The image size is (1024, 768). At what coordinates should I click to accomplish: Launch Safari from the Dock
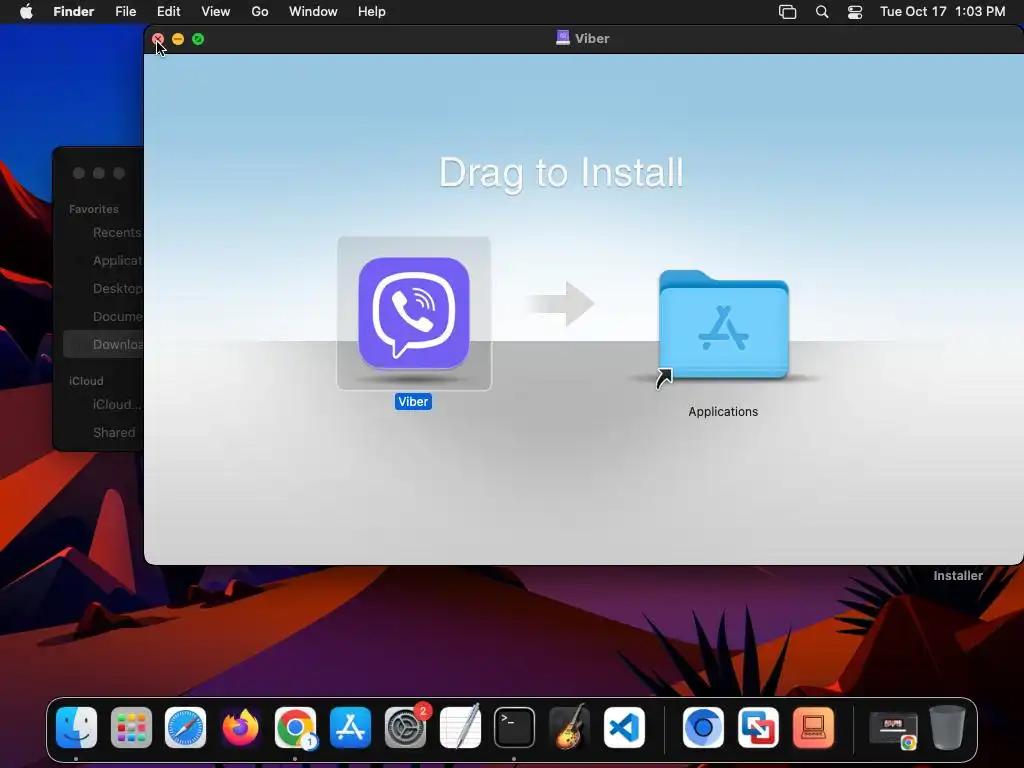click(x=185, y=727)
